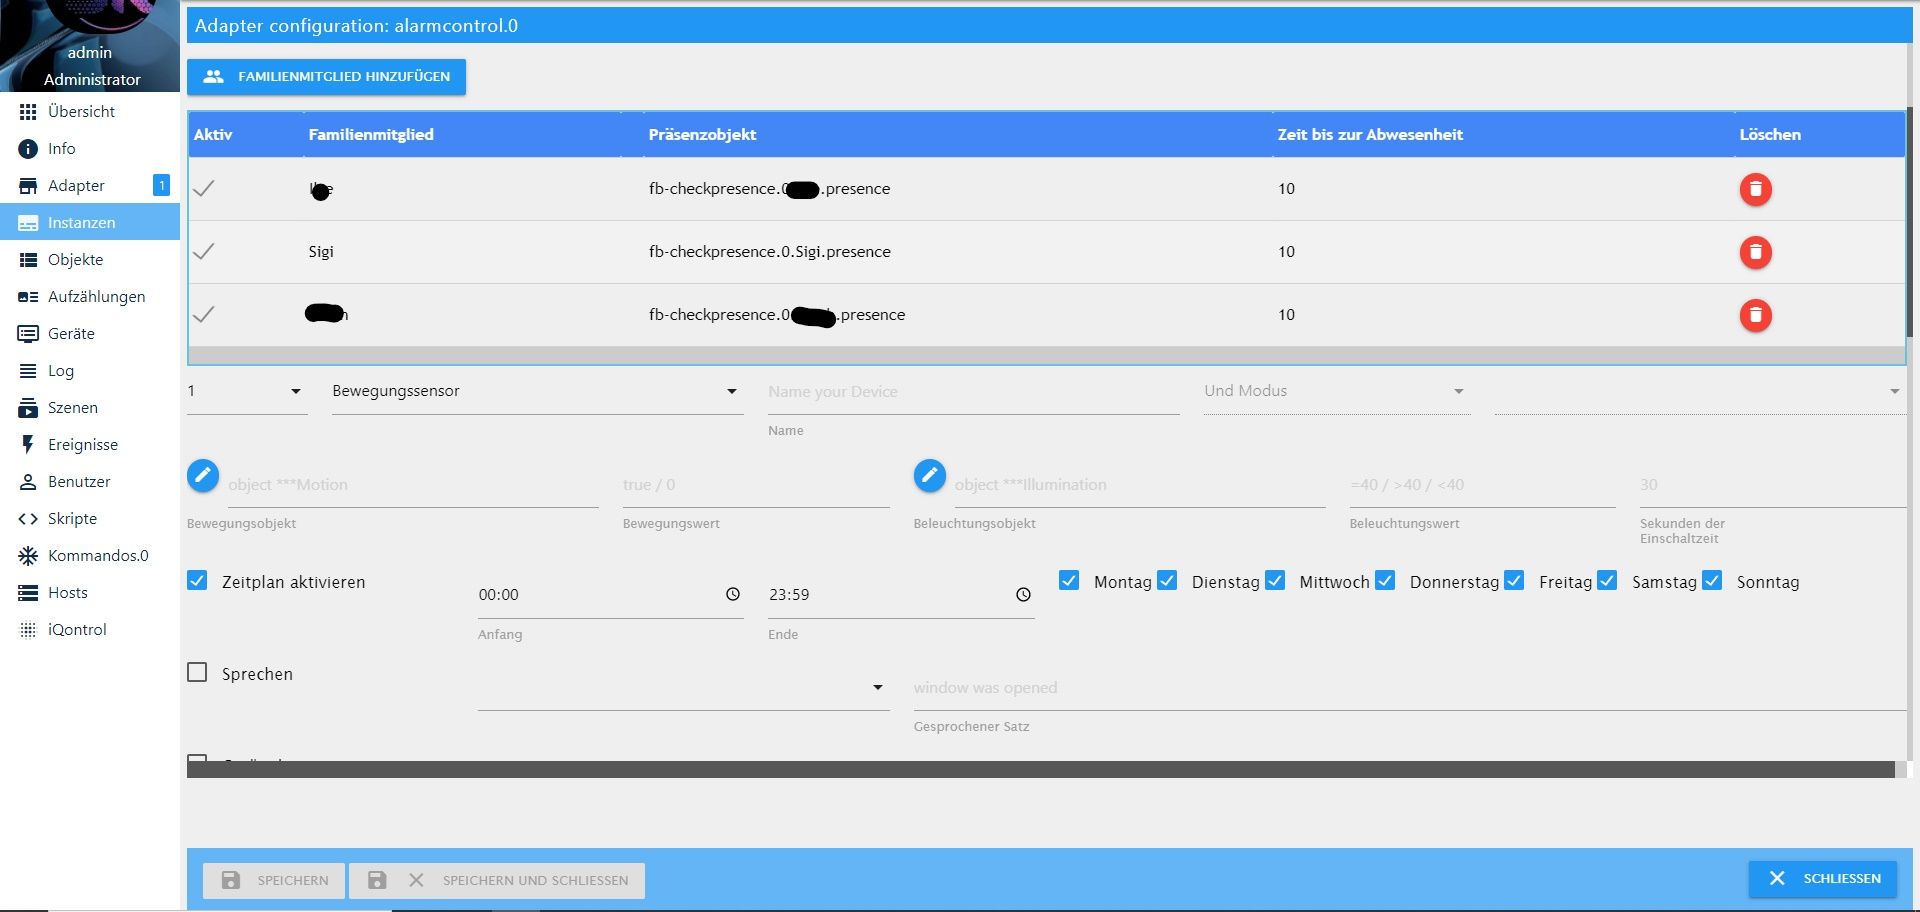The width and height of the screenshot is (1920, 912).
Task: Click Speichern und Schliessen button
Action: 497,880
